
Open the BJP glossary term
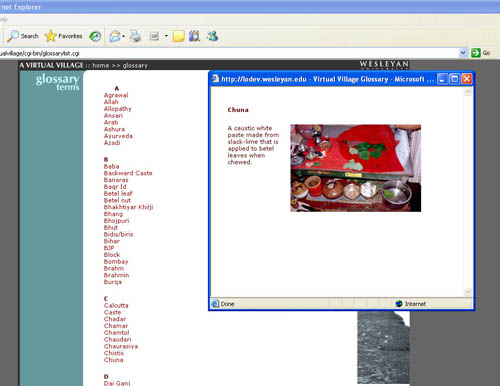109,248
